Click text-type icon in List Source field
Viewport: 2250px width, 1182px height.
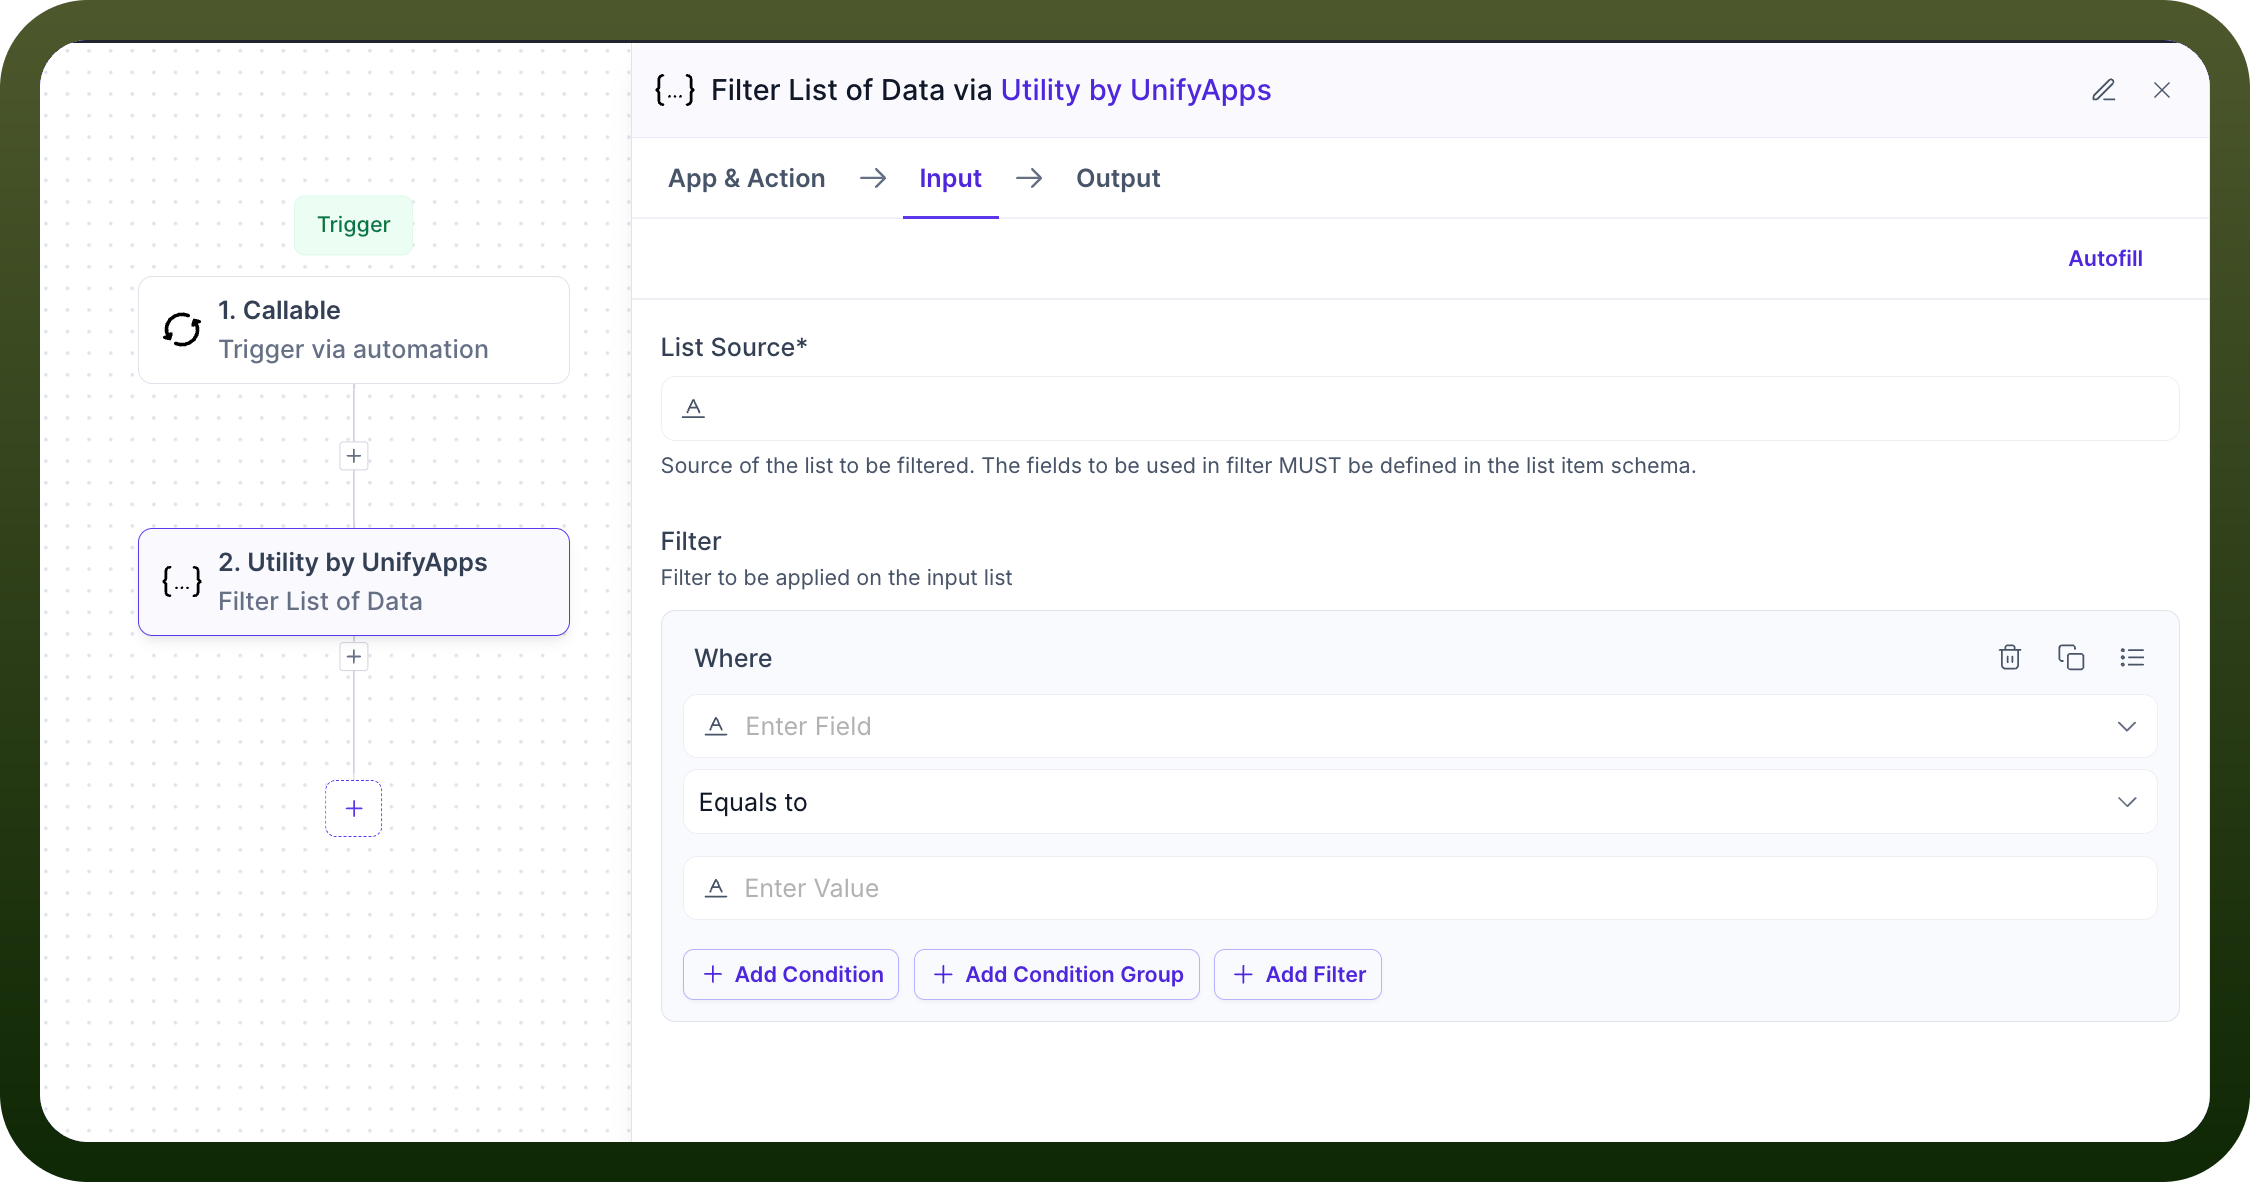pyautogui.click(x=693, y=408)
